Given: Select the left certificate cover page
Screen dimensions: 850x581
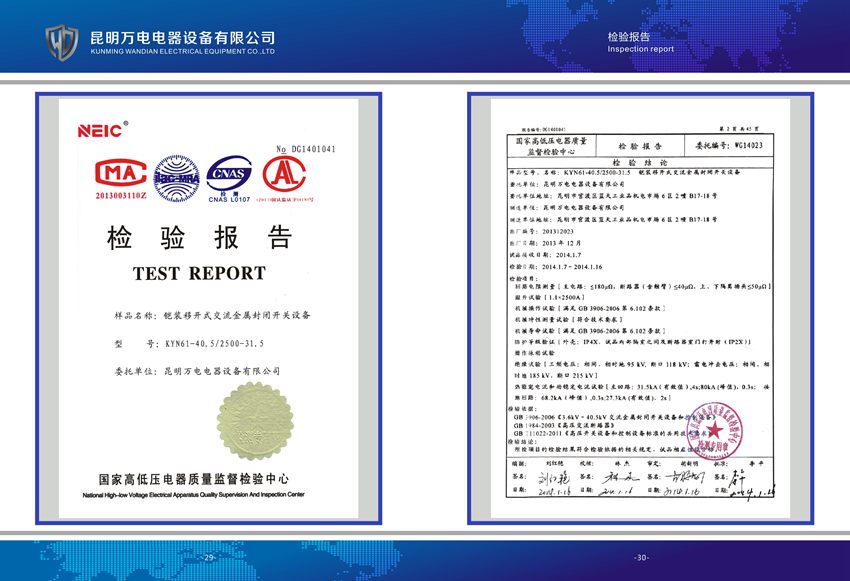Looking at the screenshot, I should point(208,308).
